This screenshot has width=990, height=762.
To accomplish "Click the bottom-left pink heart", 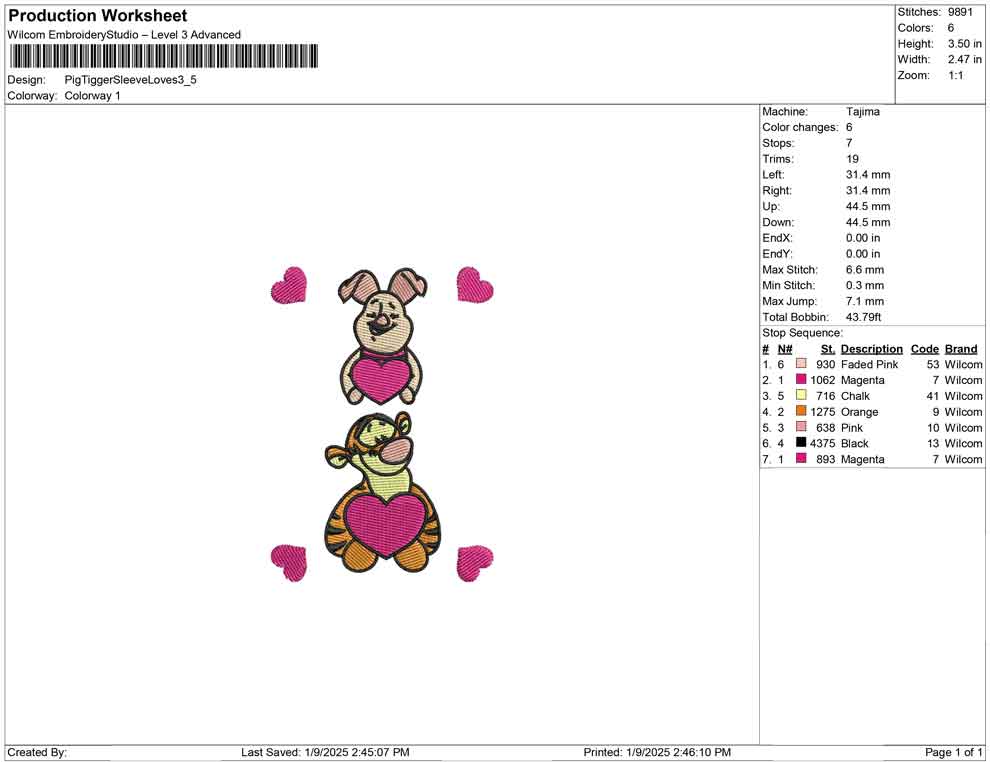I will [x=289, y=563].
